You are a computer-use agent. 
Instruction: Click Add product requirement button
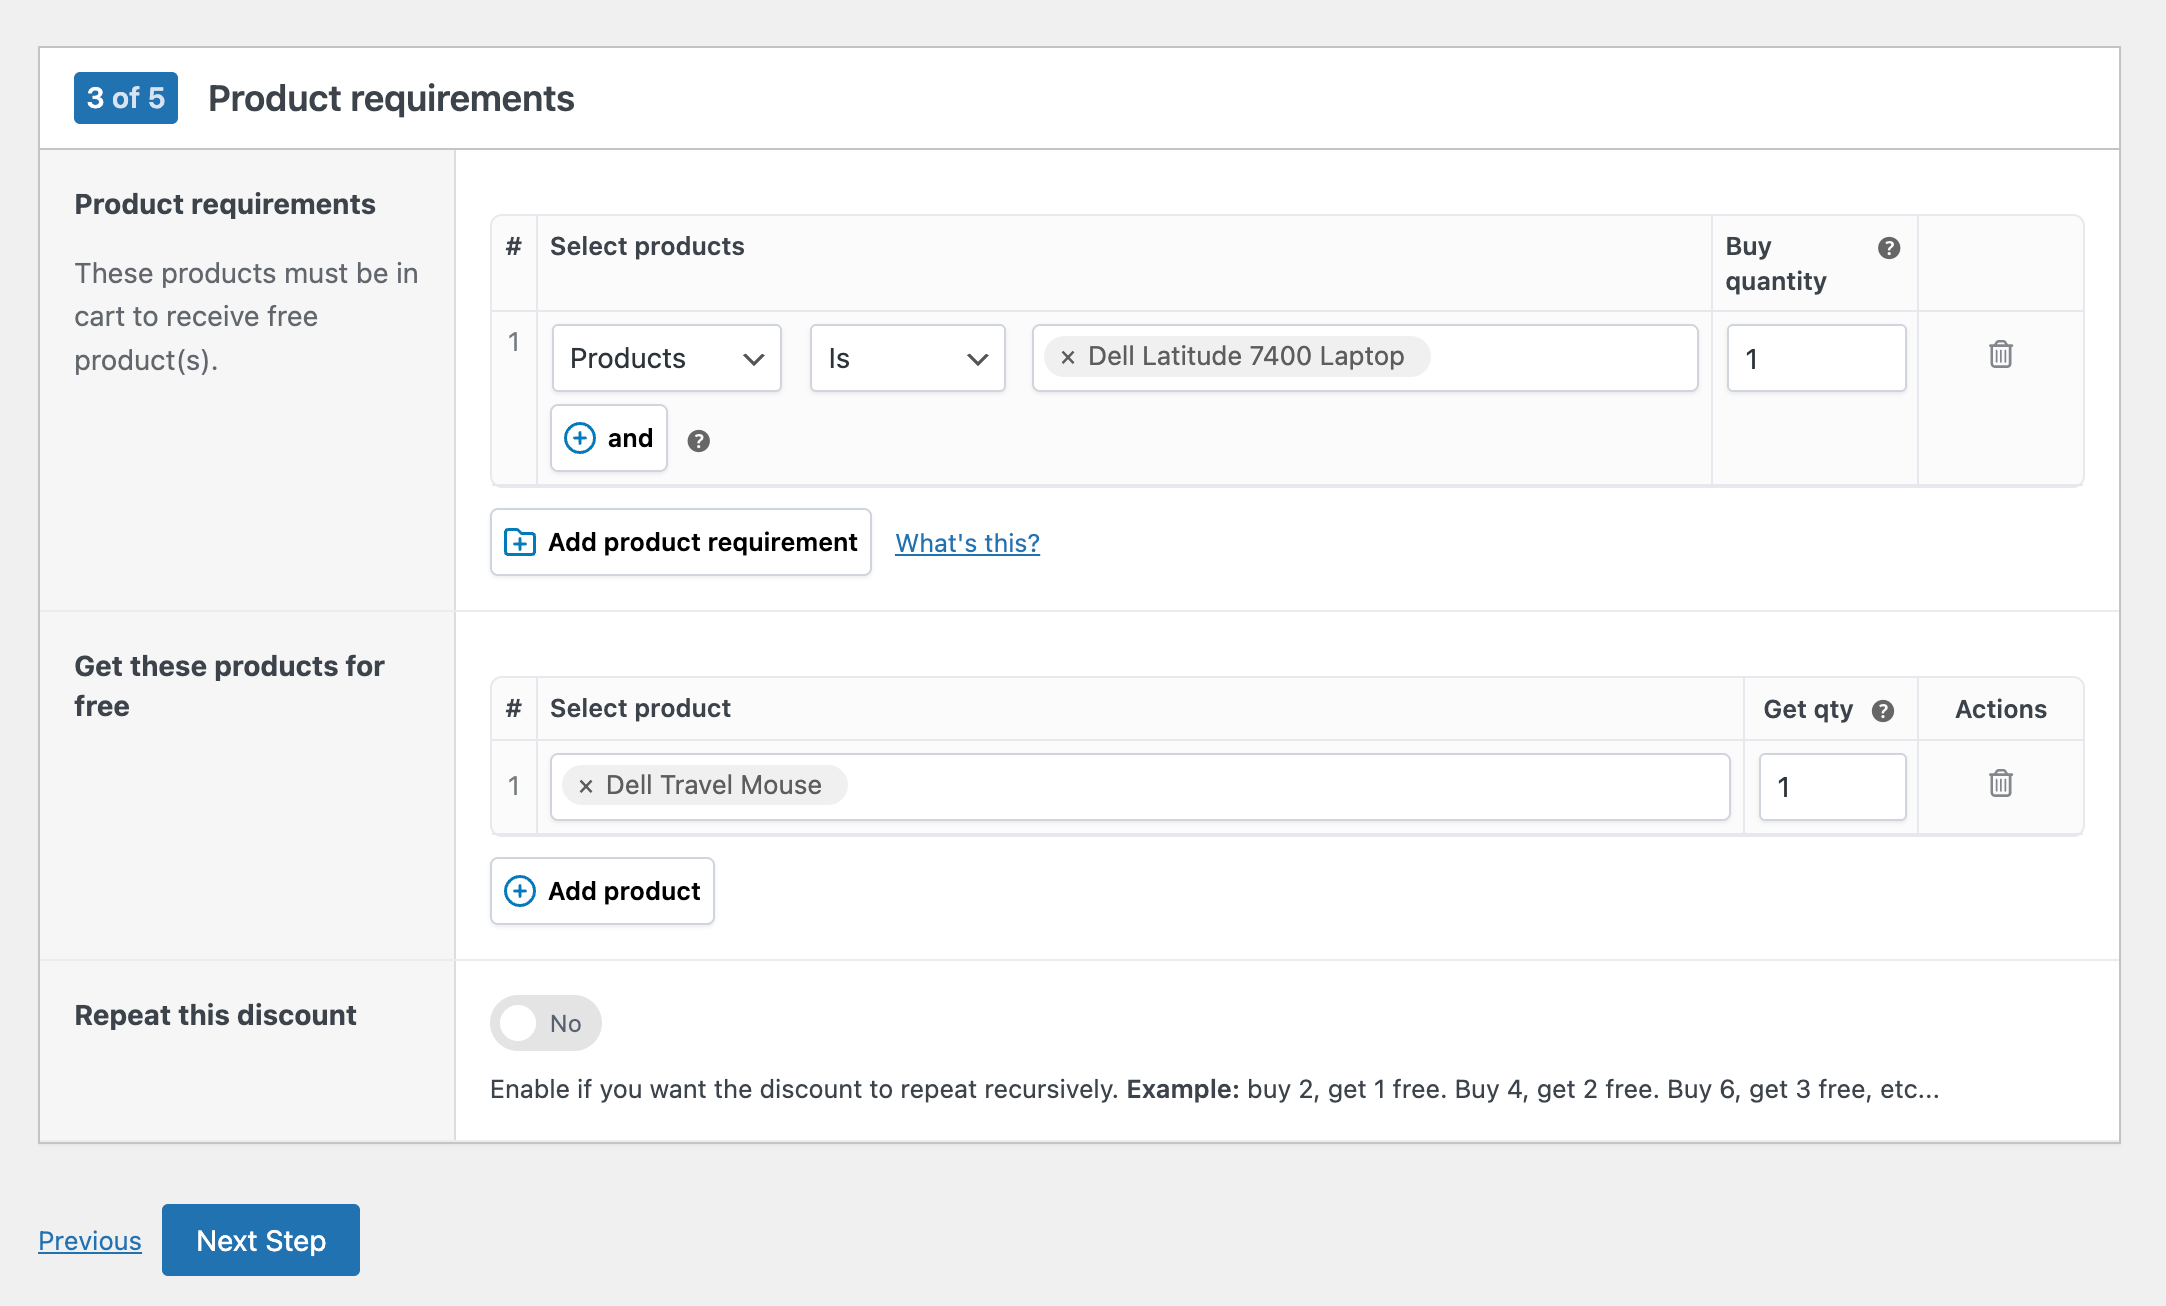(681, 542)
